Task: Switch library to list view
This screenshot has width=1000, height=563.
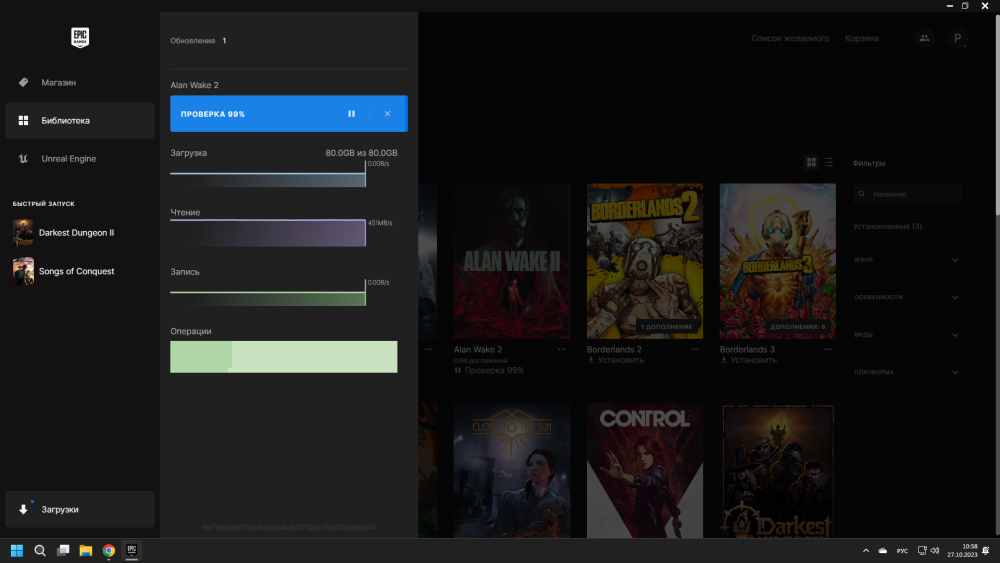Action: (x=828, y=162)
